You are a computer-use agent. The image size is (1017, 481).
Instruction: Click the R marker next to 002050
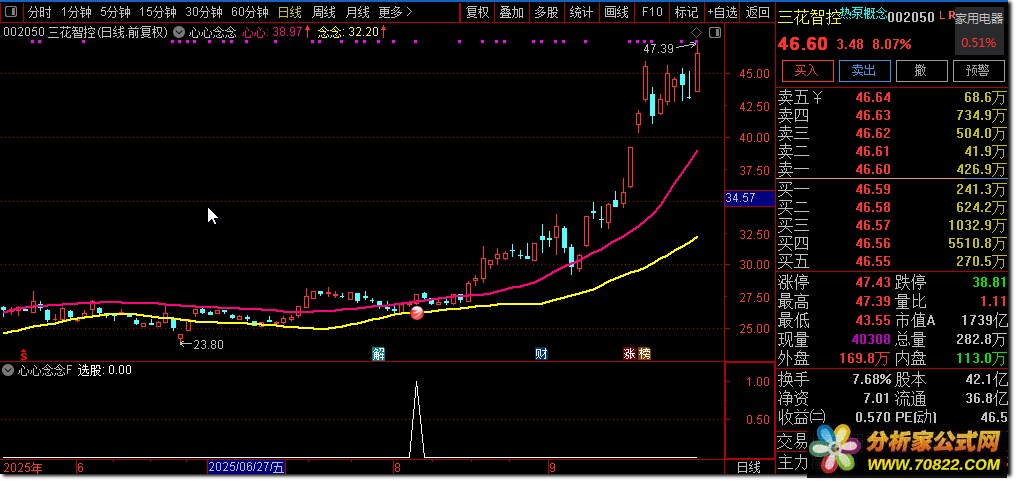pyautogui.click(x=951, y=14)
